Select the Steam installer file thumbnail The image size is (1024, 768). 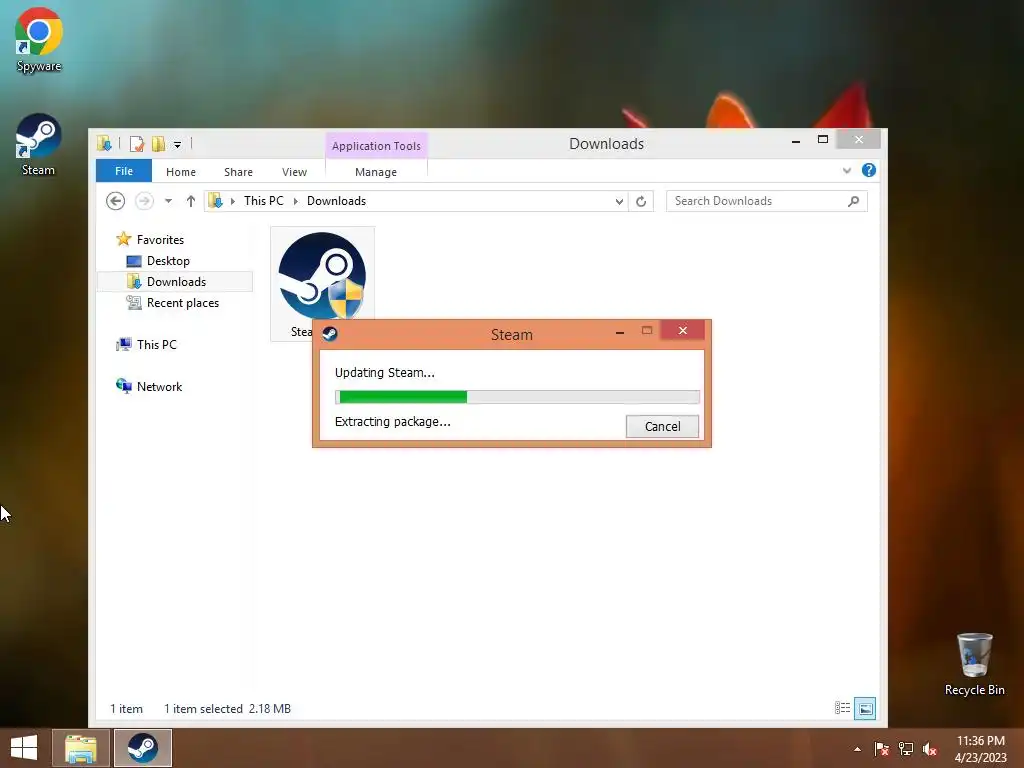point(322,274)
